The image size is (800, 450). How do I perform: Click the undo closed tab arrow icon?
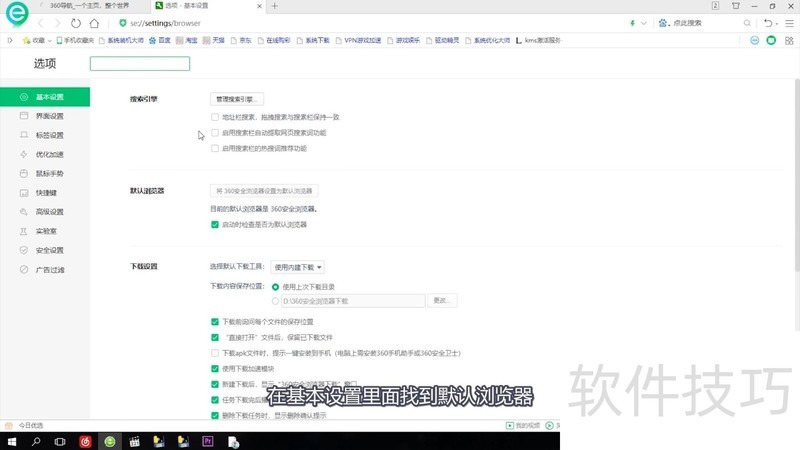click(768, 23)
